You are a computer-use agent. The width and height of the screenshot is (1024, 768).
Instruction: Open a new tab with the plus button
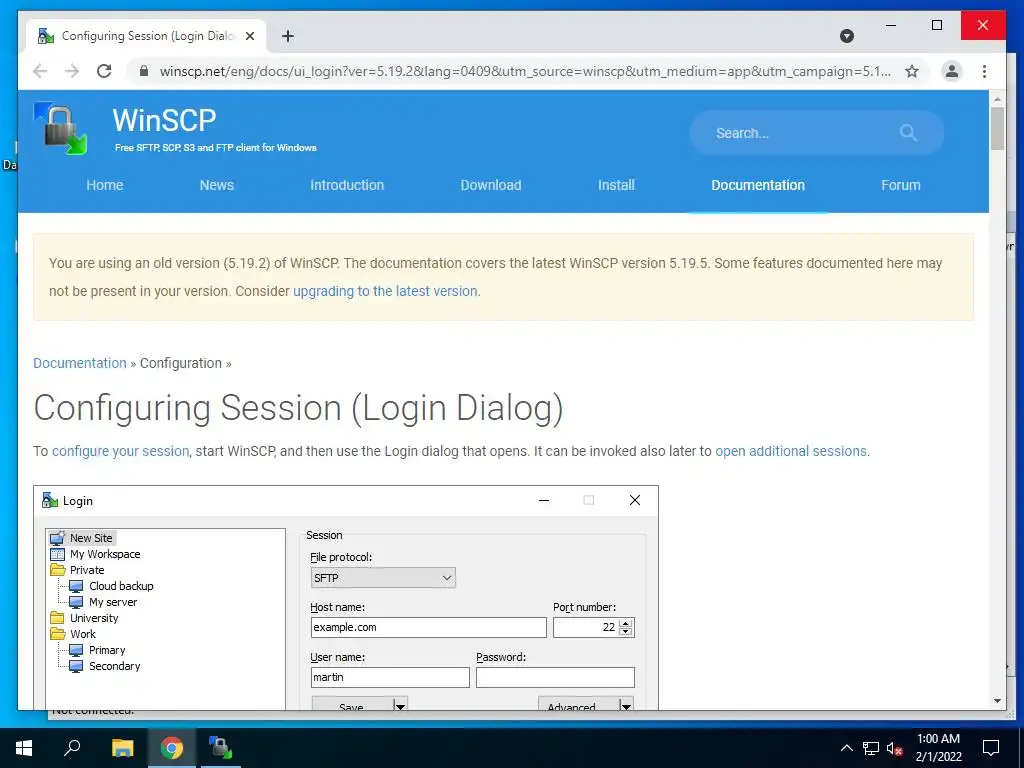point(287,36)
